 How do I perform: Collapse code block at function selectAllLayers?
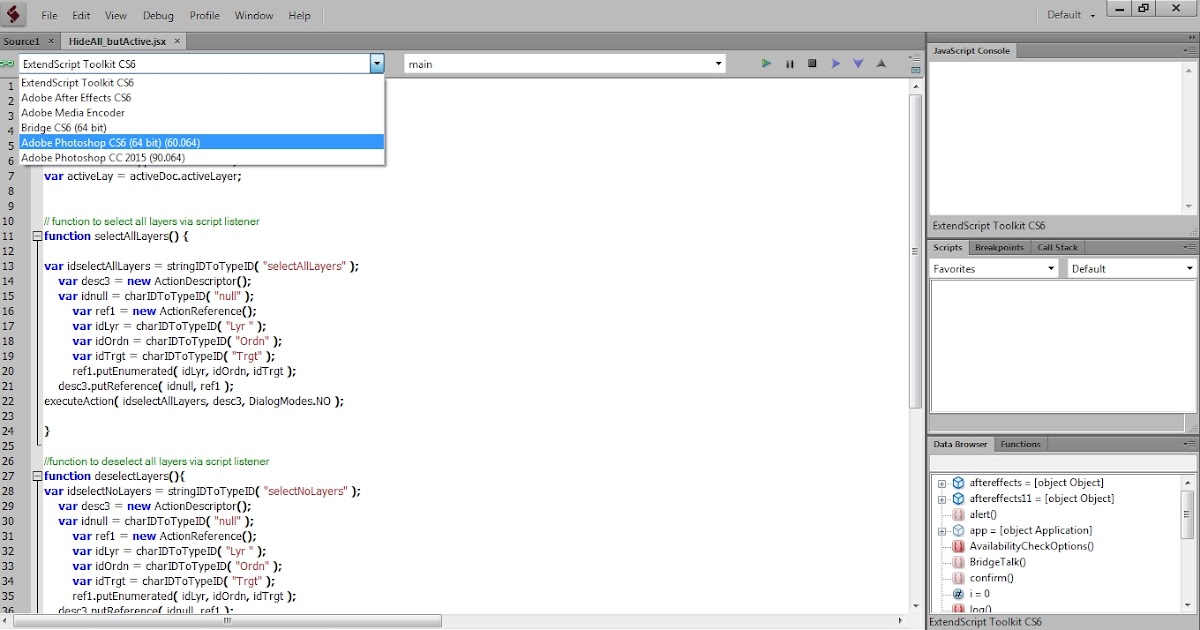point(37,236)
